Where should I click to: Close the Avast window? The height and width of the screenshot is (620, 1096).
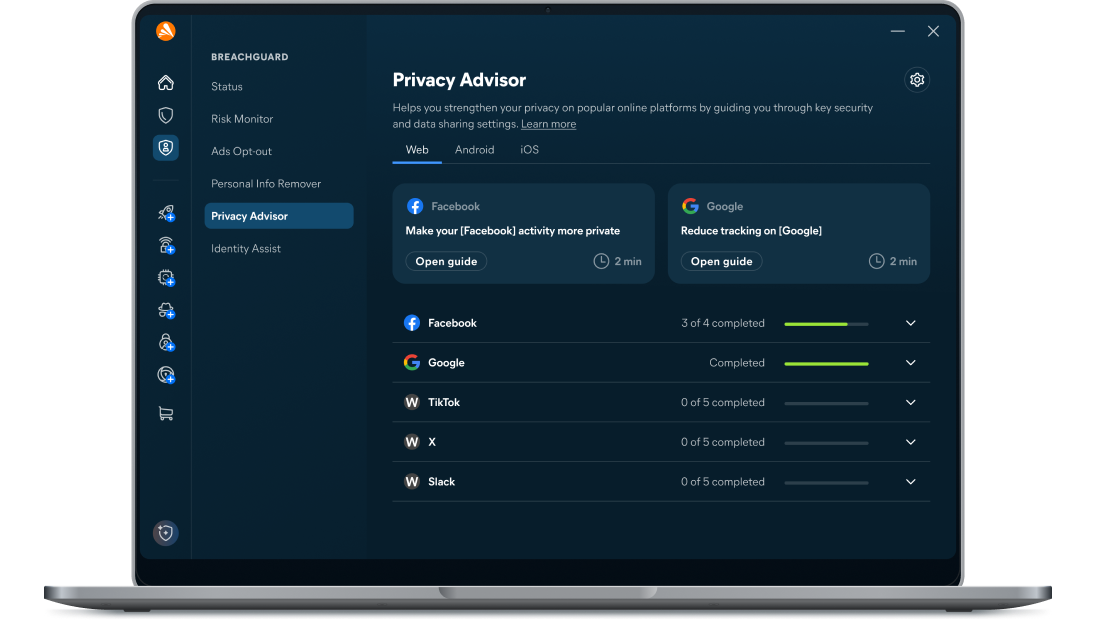pyautogui.click(x=933, y=31)
